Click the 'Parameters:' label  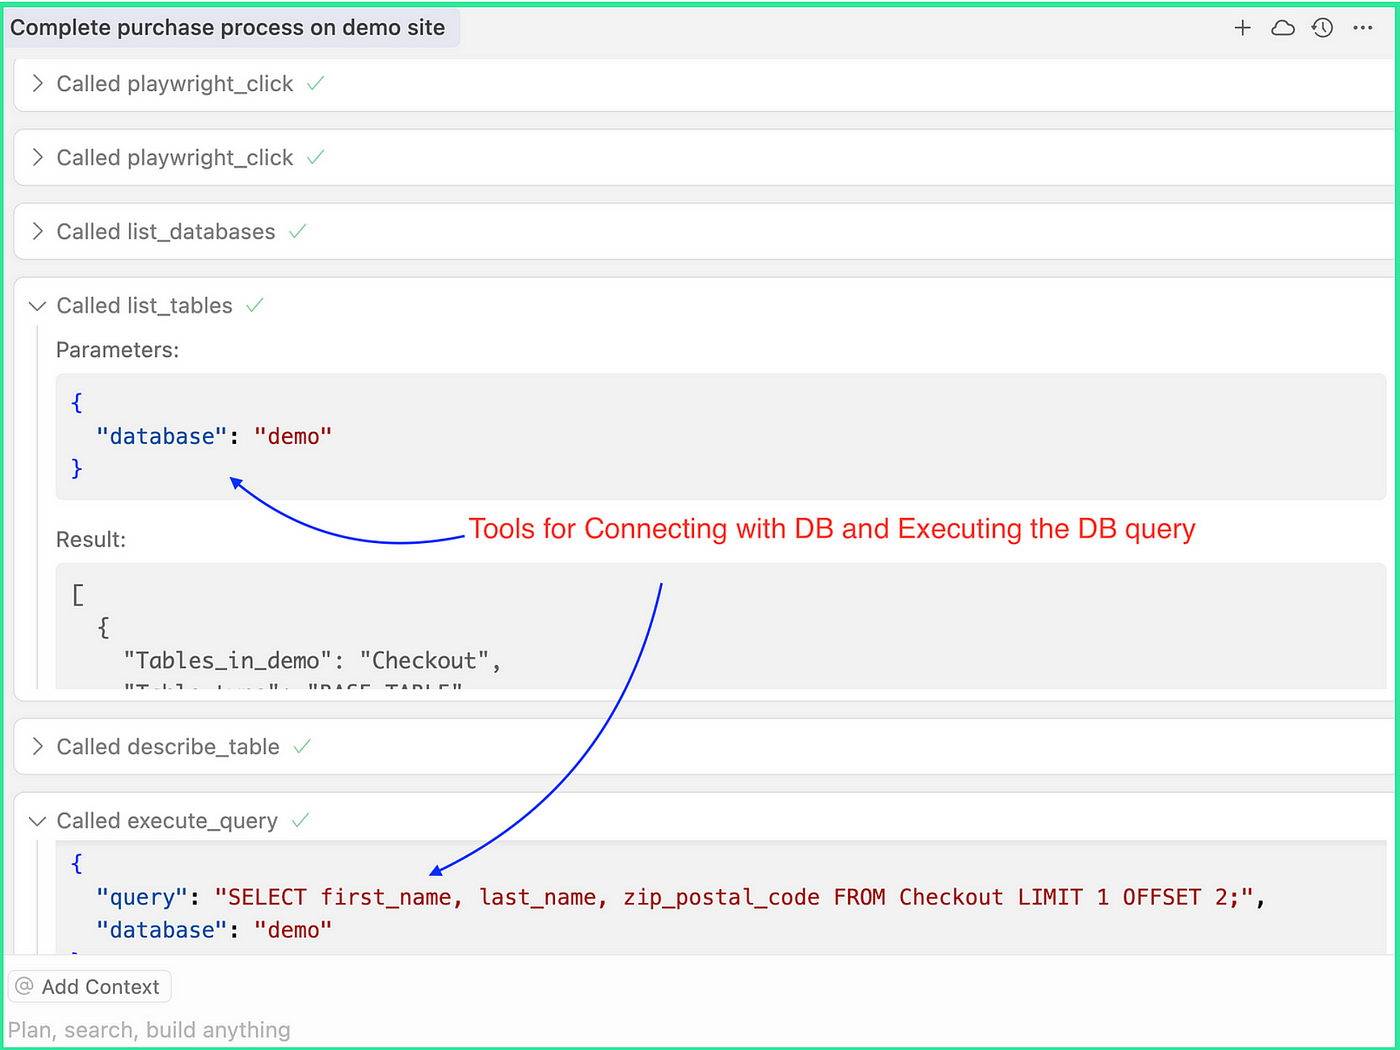[117, 350]
